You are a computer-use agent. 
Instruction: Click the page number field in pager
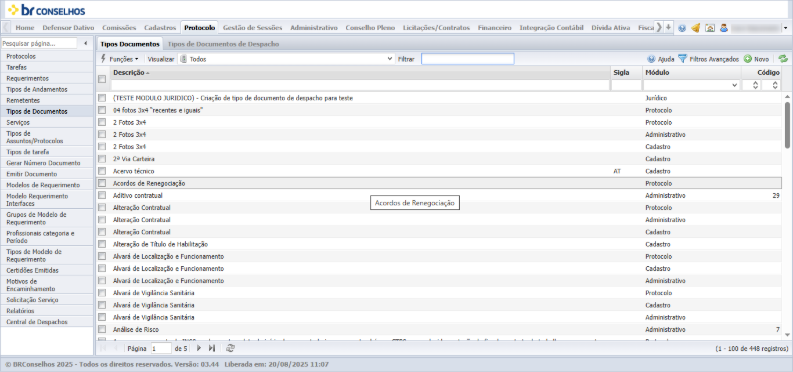[161, 348]
